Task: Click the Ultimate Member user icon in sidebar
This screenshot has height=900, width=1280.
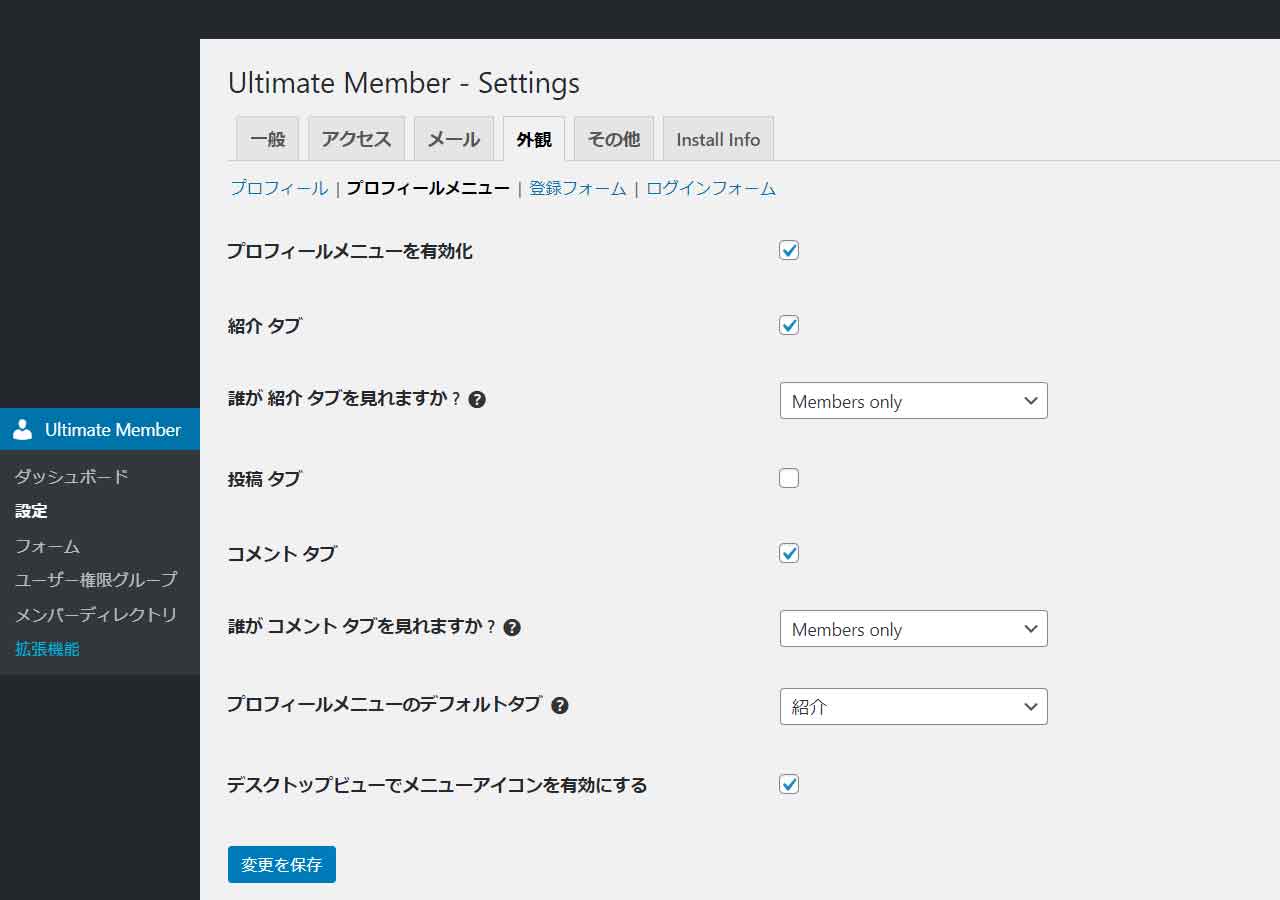Action: coord(22,430)
